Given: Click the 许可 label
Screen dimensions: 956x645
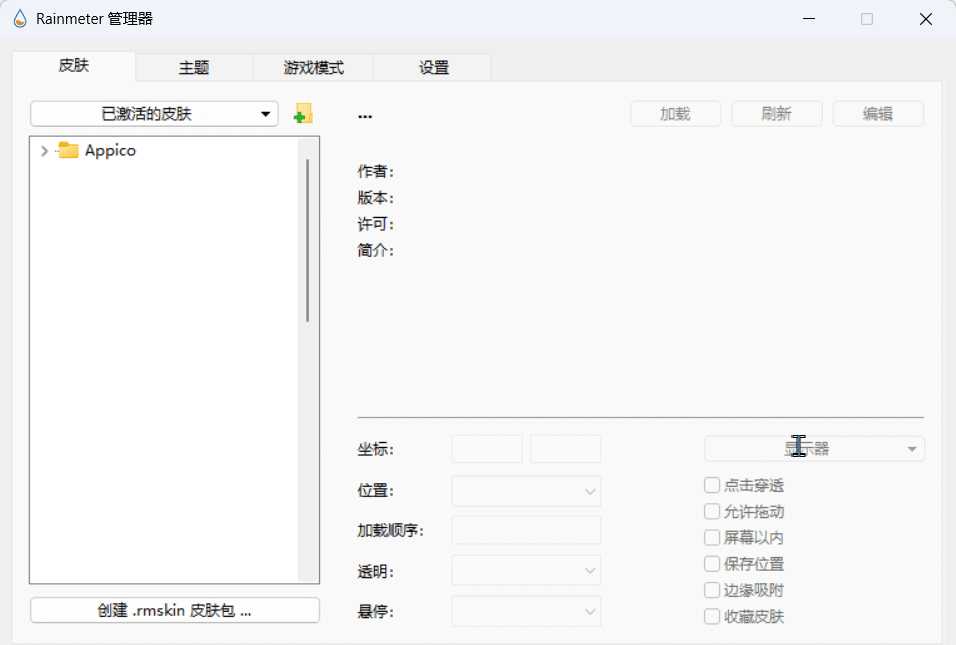Looking at the screenshot, I should pos(376,224).
